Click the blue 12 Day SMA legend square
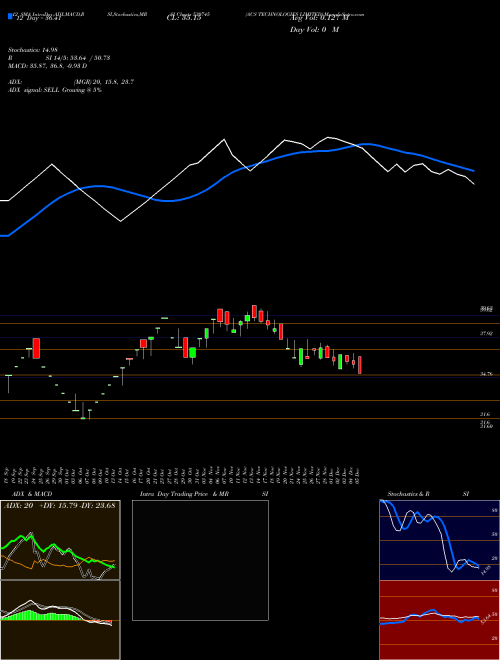 pos(10,16)
